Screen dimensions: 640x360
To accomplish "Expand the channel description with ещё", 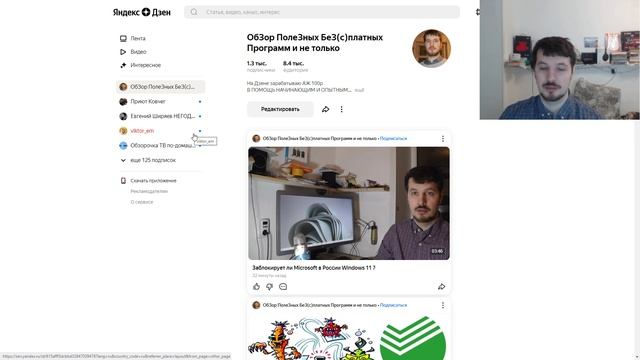I will click(x=359, y=90).
